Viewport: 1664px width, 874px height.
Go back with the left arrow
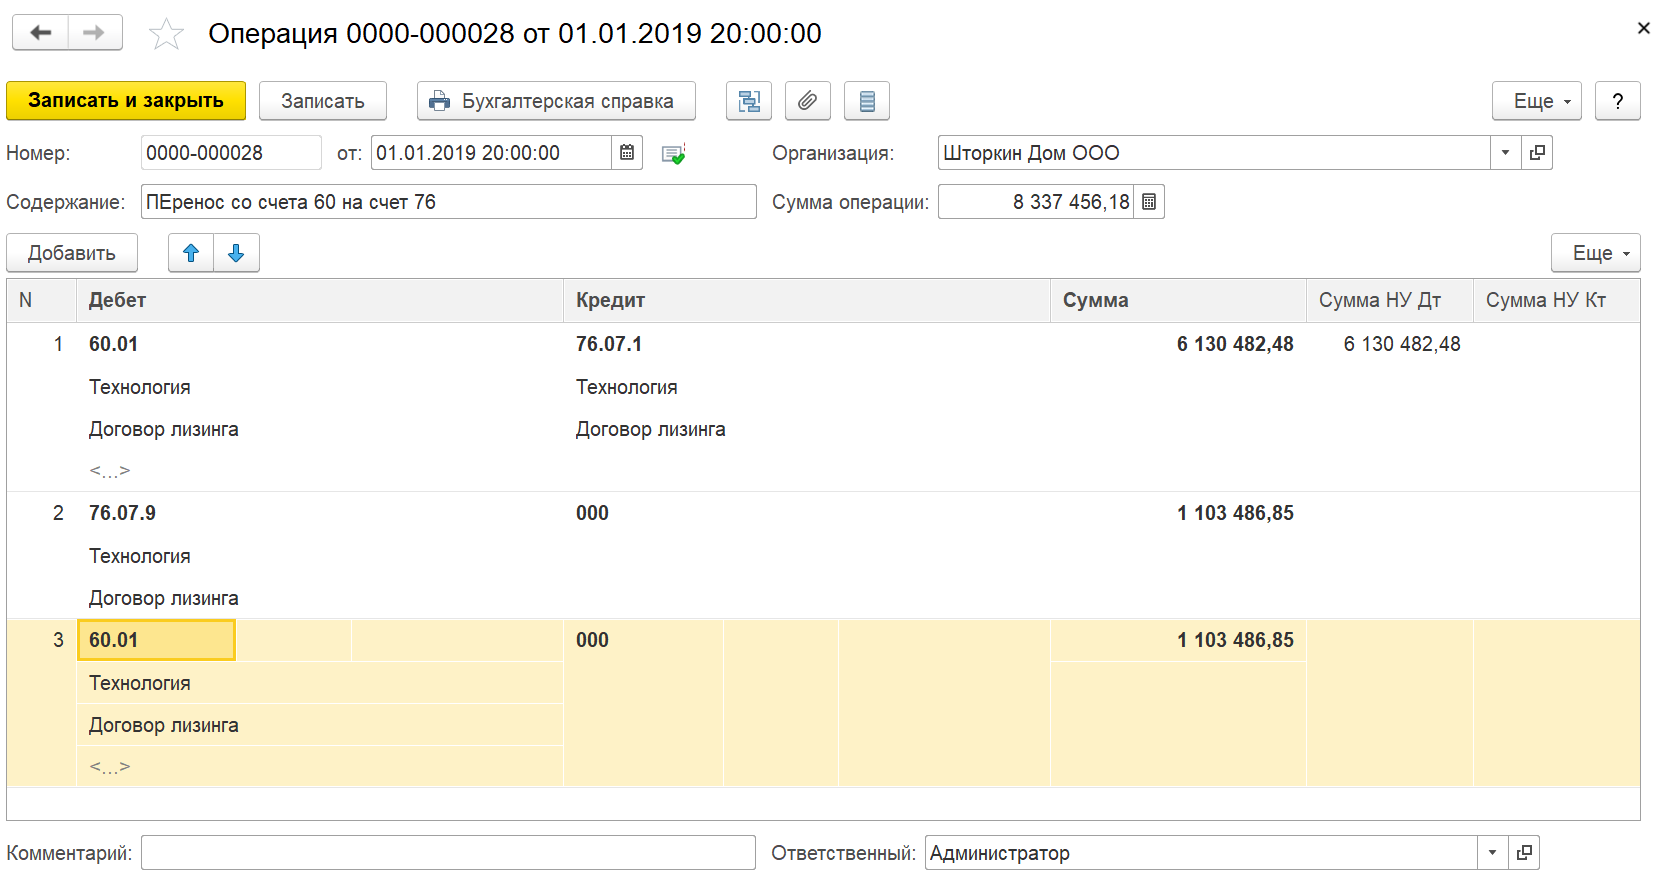41,32
